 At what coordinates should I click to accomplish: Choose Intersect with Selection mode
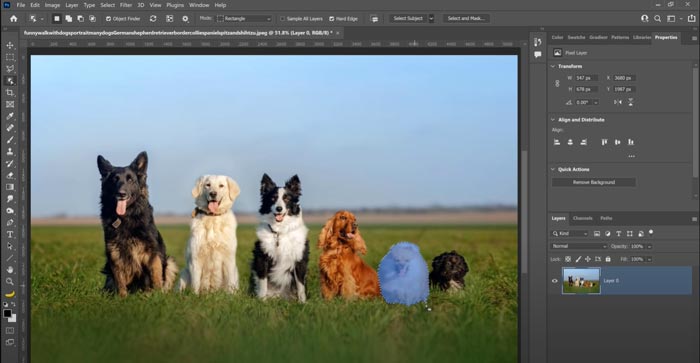[x=92, y=19]
